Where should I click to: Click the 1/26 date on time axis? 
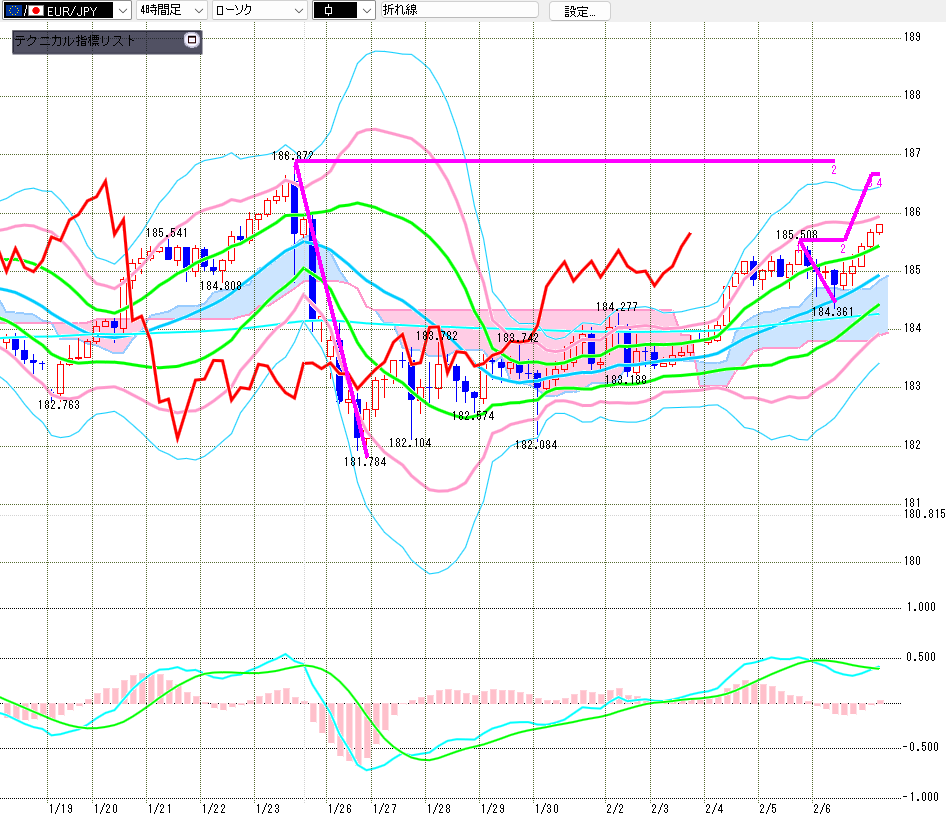[x=339, y=808]
